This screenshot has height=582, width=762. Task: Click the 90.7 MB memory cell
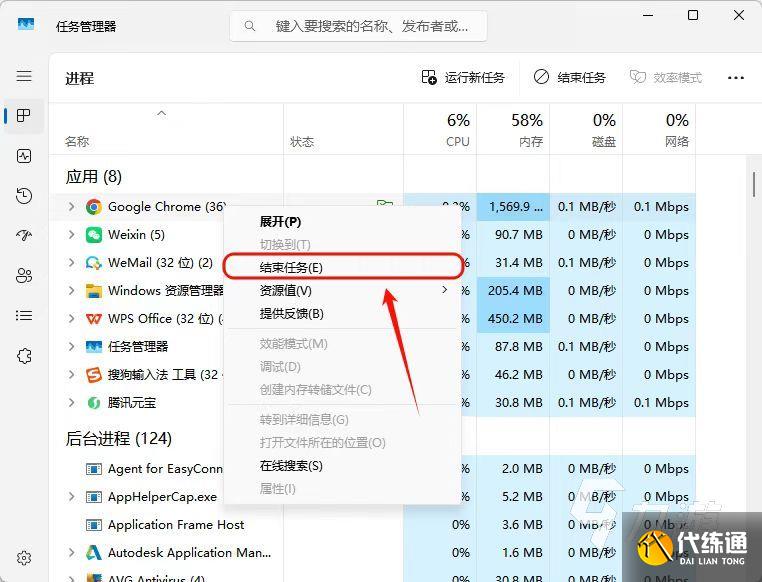[513, 235]
